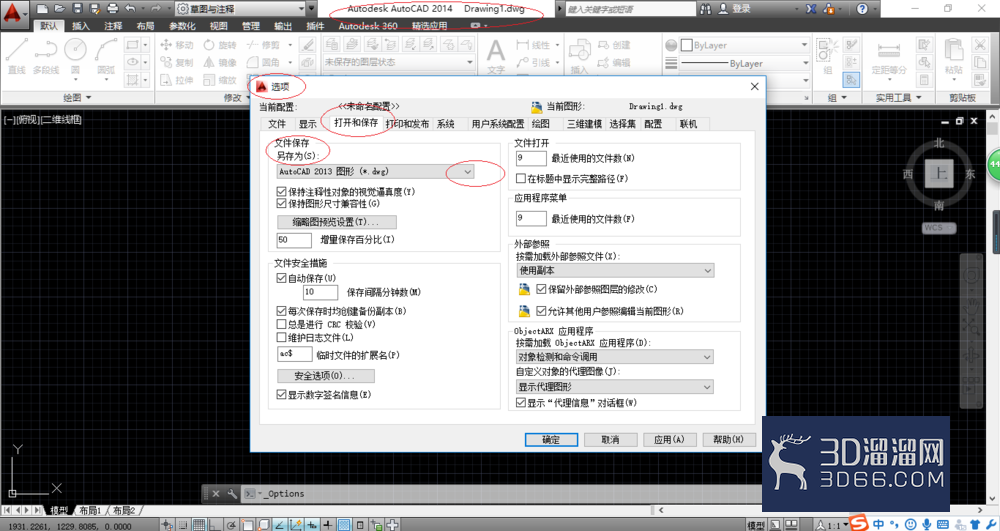This screenshot has width=1000, height=531.
Task: Click the wrench icon on command line
Action: click(232, 493)
